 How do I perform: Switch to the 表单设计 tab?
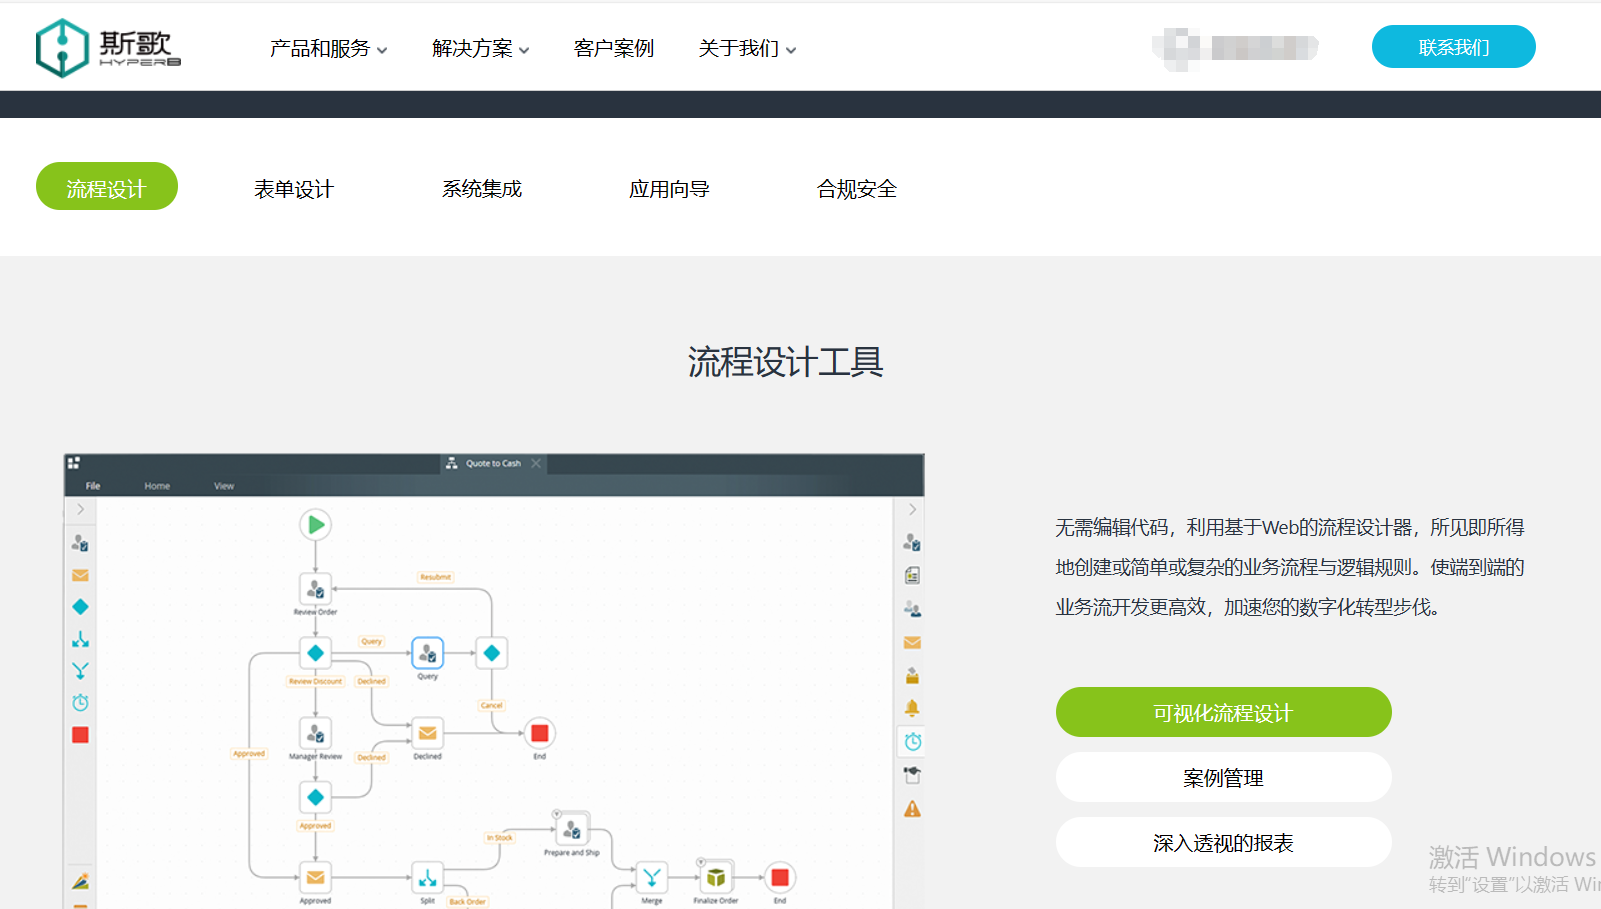click(x=294, y=188)
